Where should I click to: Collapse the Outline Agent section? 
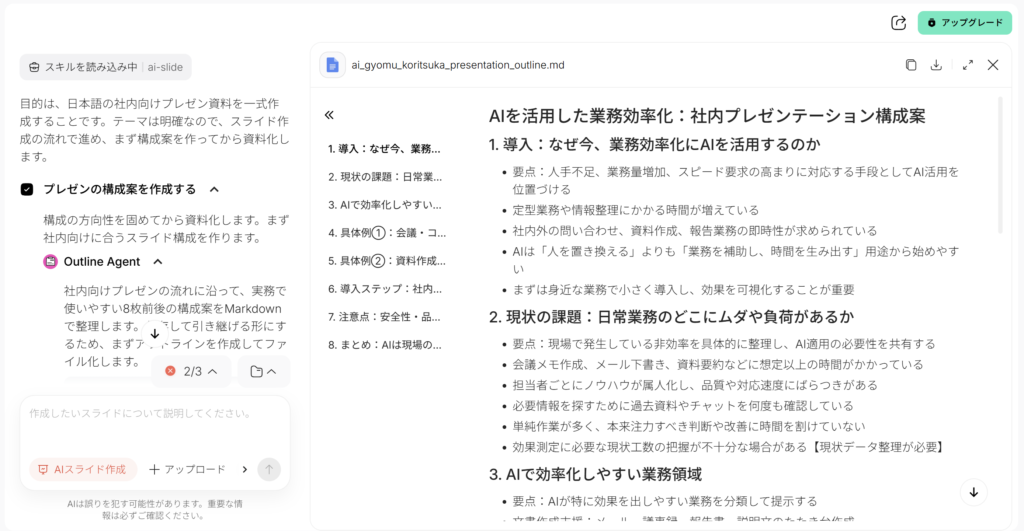click(158, 261)
